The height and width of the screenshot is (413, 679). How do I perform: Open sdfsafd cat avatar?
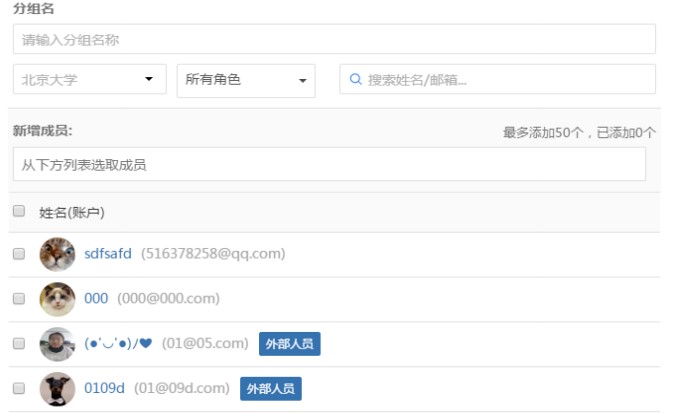[57, 254]
